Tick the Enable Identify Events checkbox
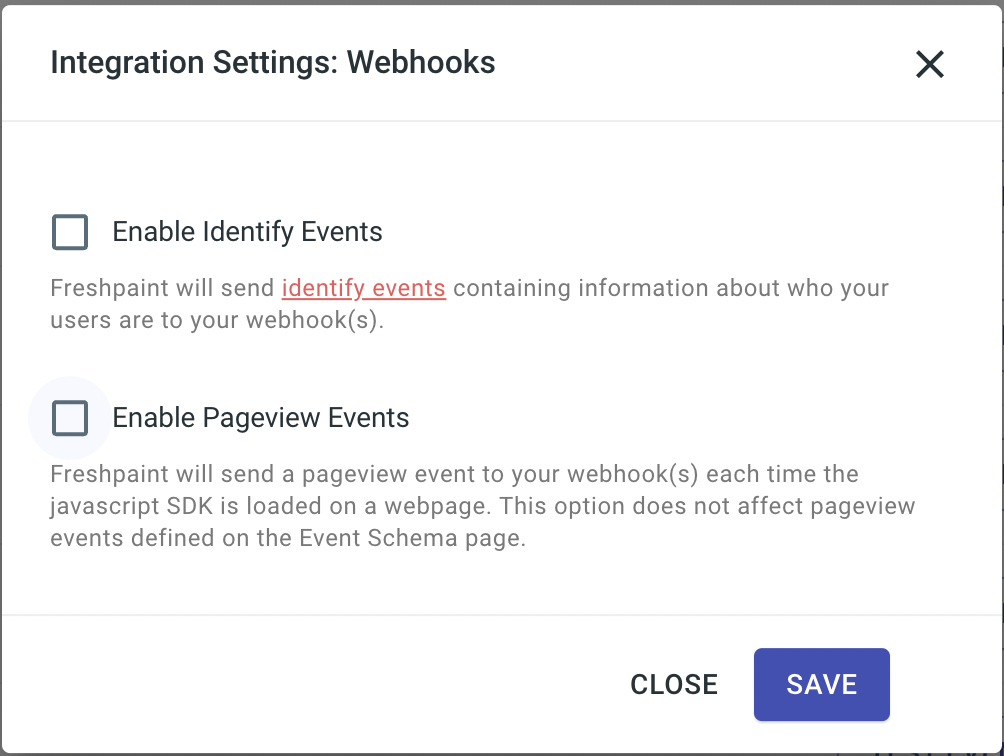The image size is (1004, 756). pyautogui.click(x=70, y=232)
